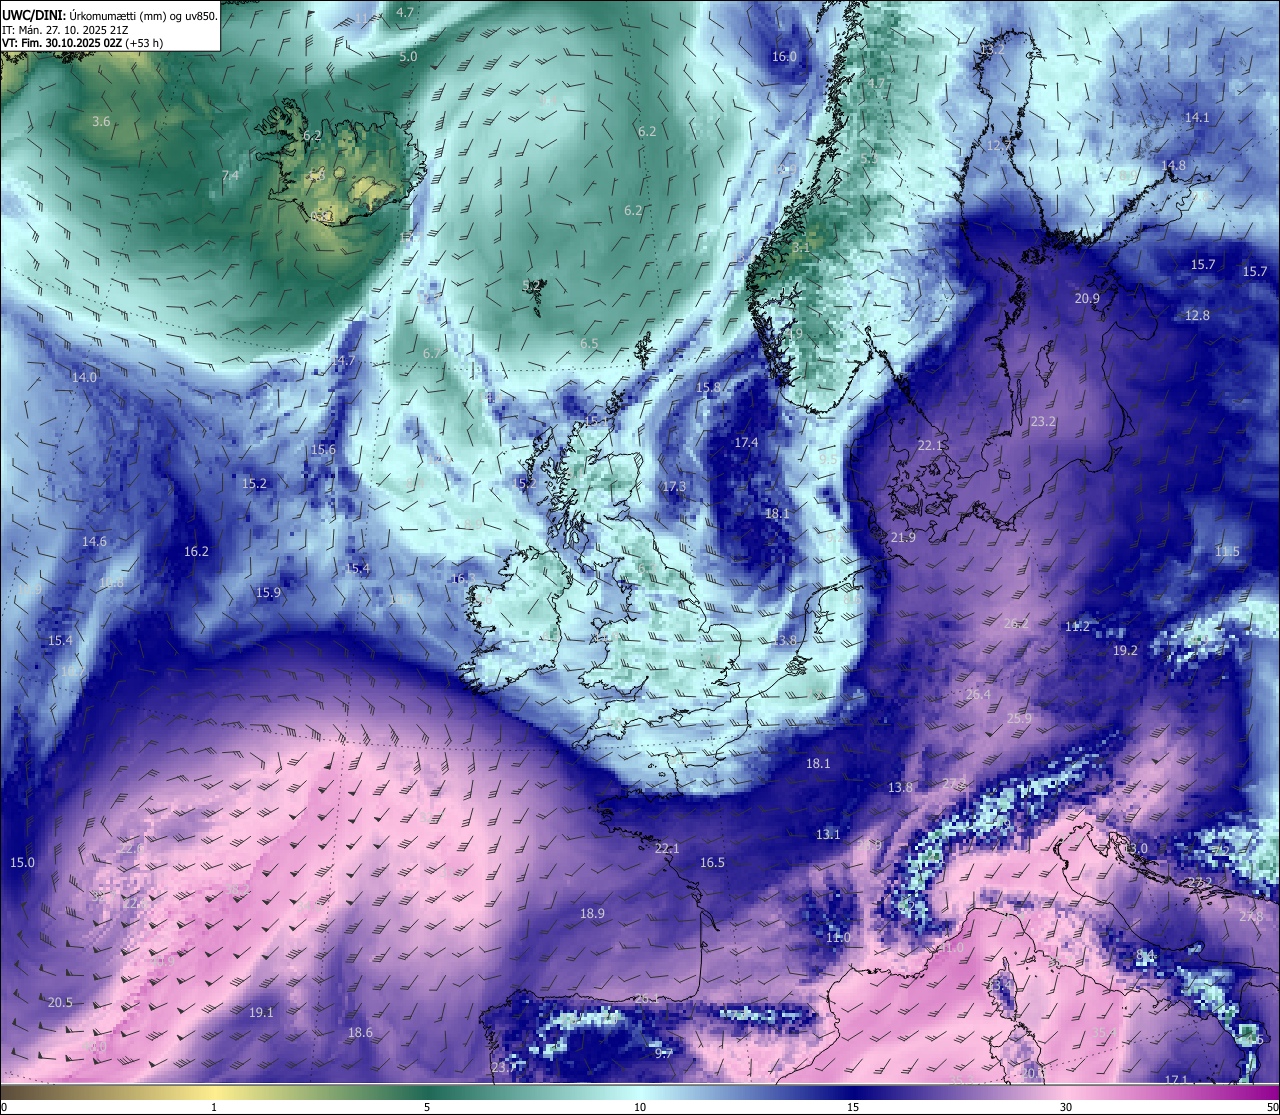Image resolution: width=1280 pixels, height=1115 pixels.
Task: Click the '14.6' value label
Action: click(94, 541)
